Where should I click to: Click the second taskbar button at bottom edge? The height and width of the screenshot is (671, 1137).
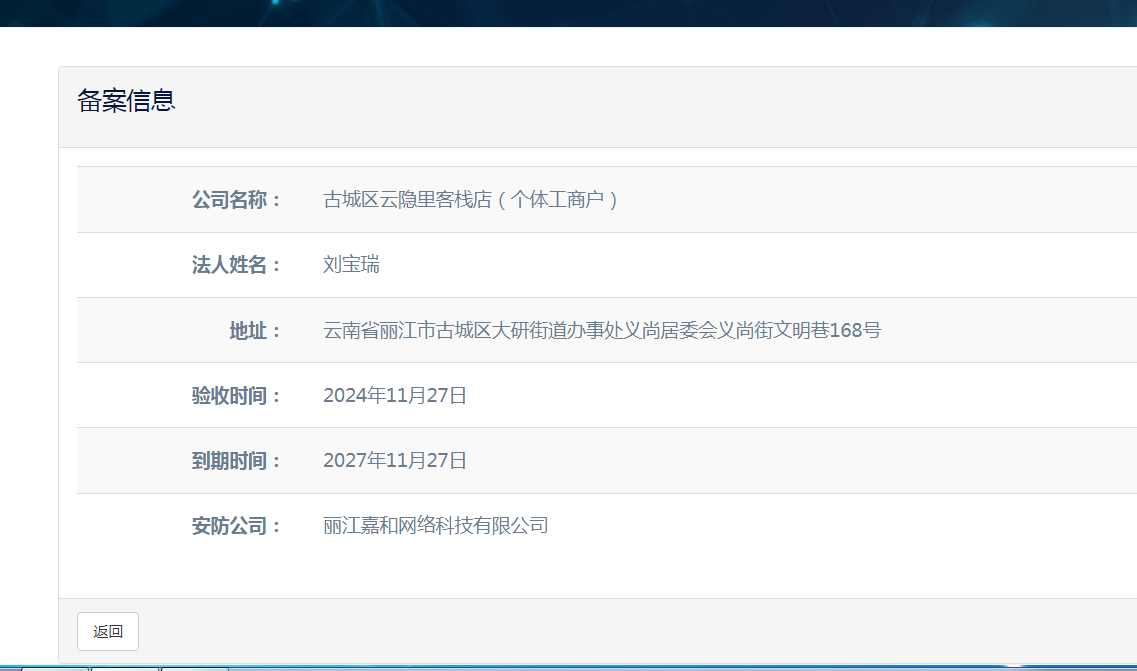126,668
